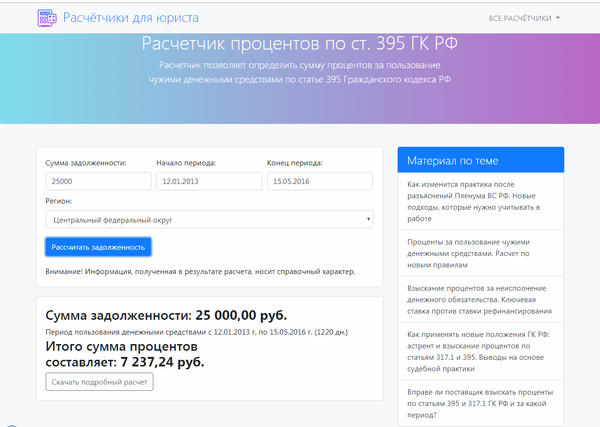This screenshot has width=600, height=427.
Task: Click the 'Начало периода' date field
Action: 206,181
